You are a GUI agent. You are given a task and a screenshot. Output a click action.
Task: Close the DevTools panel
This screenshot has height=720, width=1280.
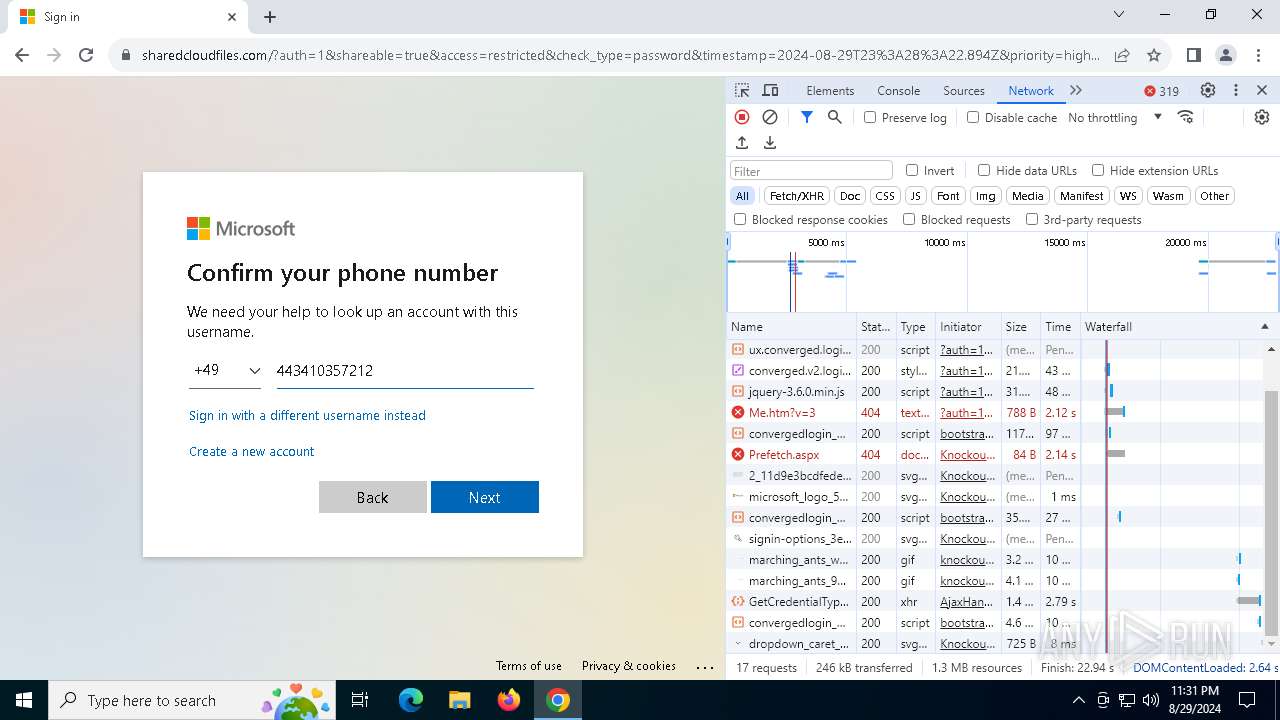click(x=1262, y=90)
